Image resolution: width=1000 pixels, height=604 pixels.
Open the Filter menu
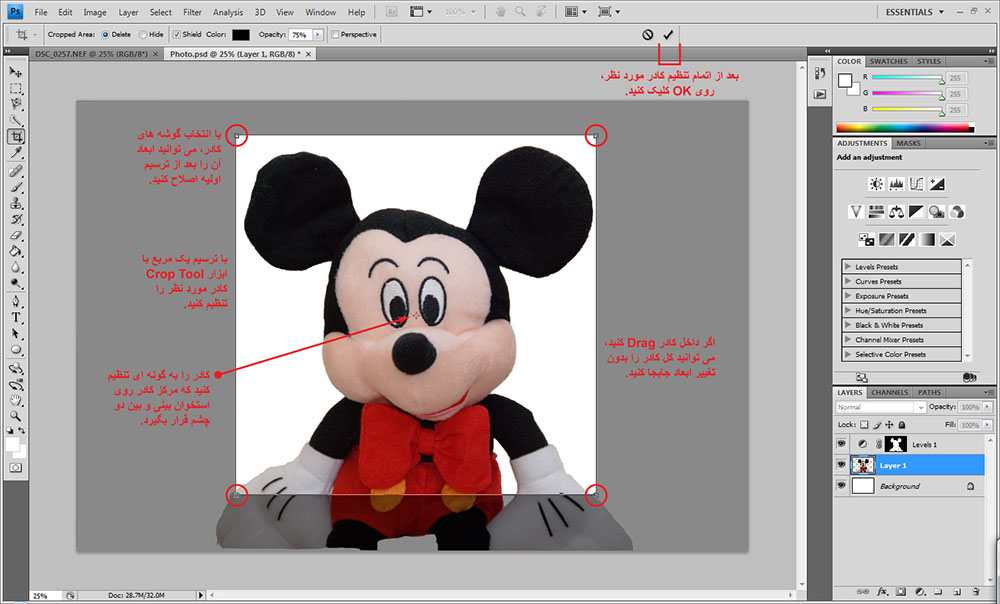192,12
